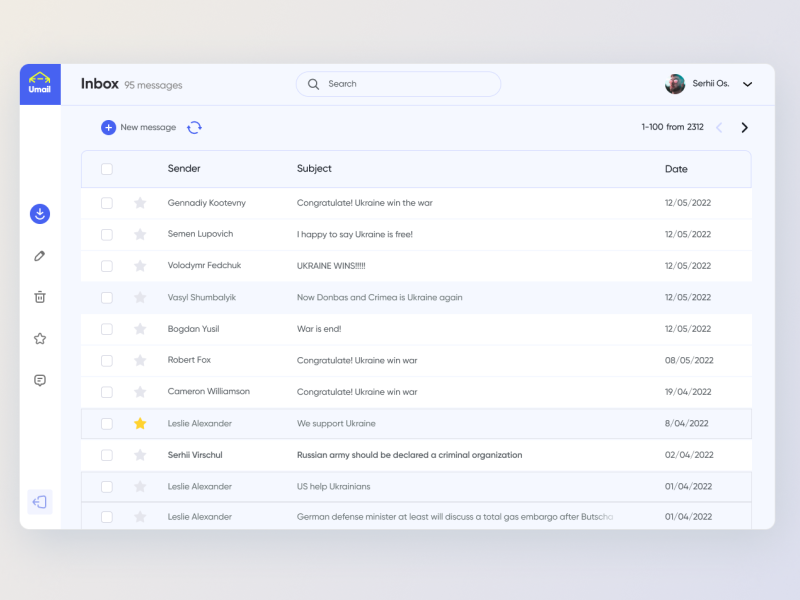800x600 pixels.
Task: Sort by the Date column header
Action: tap(676, 169)
